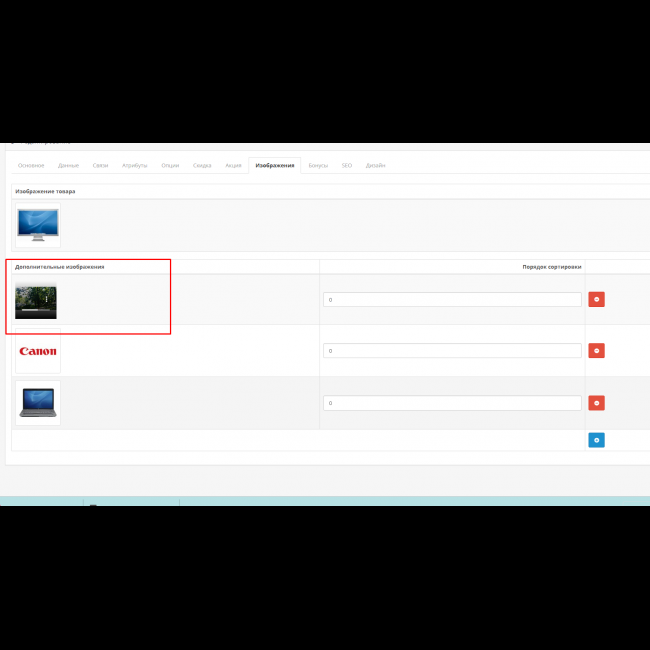The image size is (650, 650).
Task: Go to the Дизайн tab
Action: click(x=375, y=165)
